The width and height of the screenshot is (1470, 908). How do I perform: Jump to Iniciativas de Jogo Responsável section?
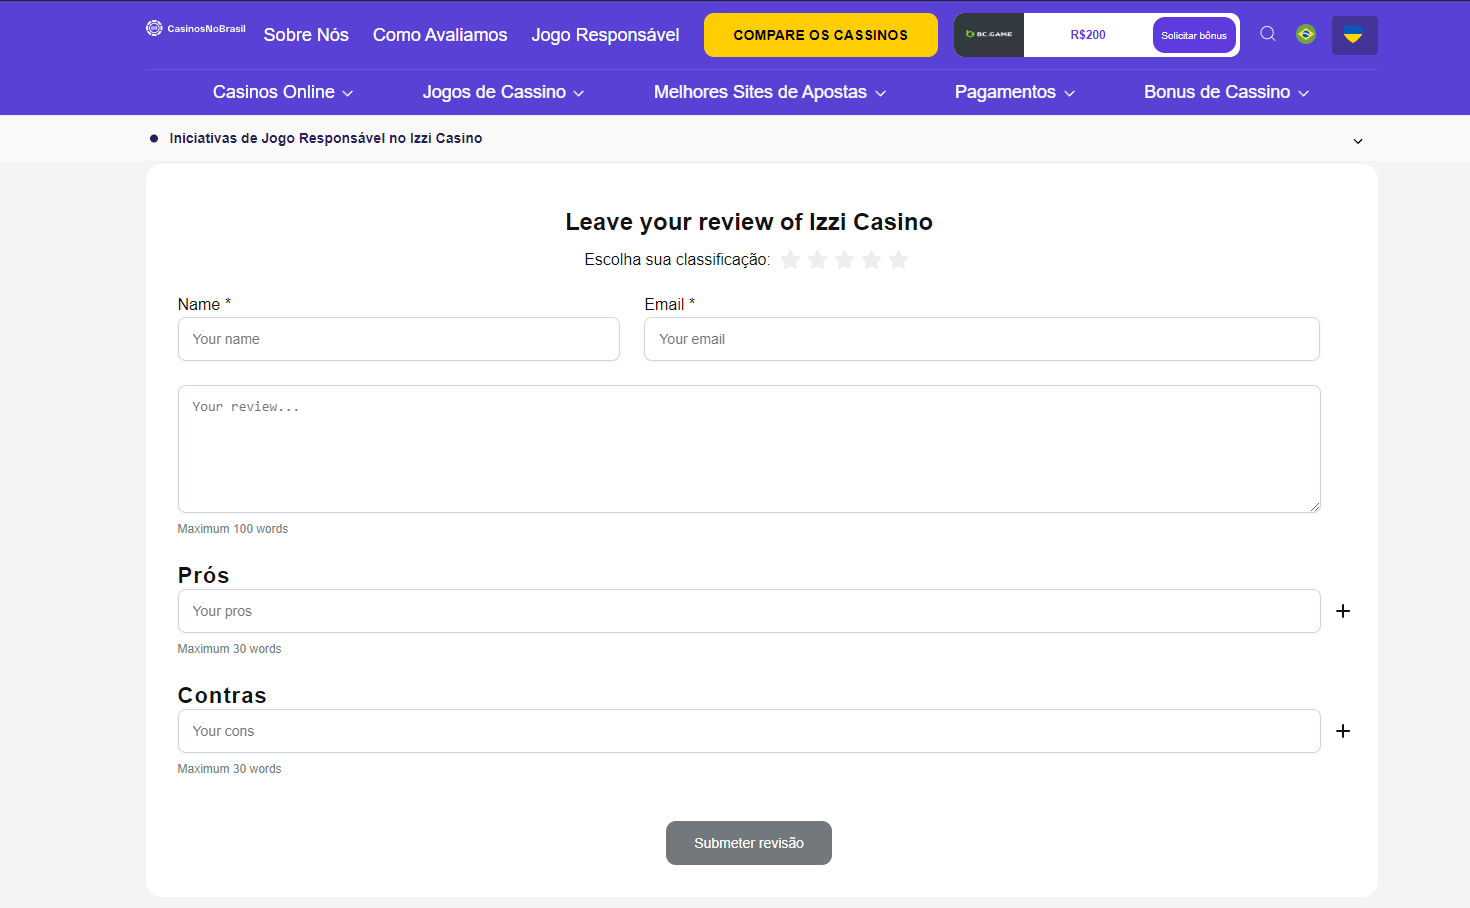pos(326,138)
